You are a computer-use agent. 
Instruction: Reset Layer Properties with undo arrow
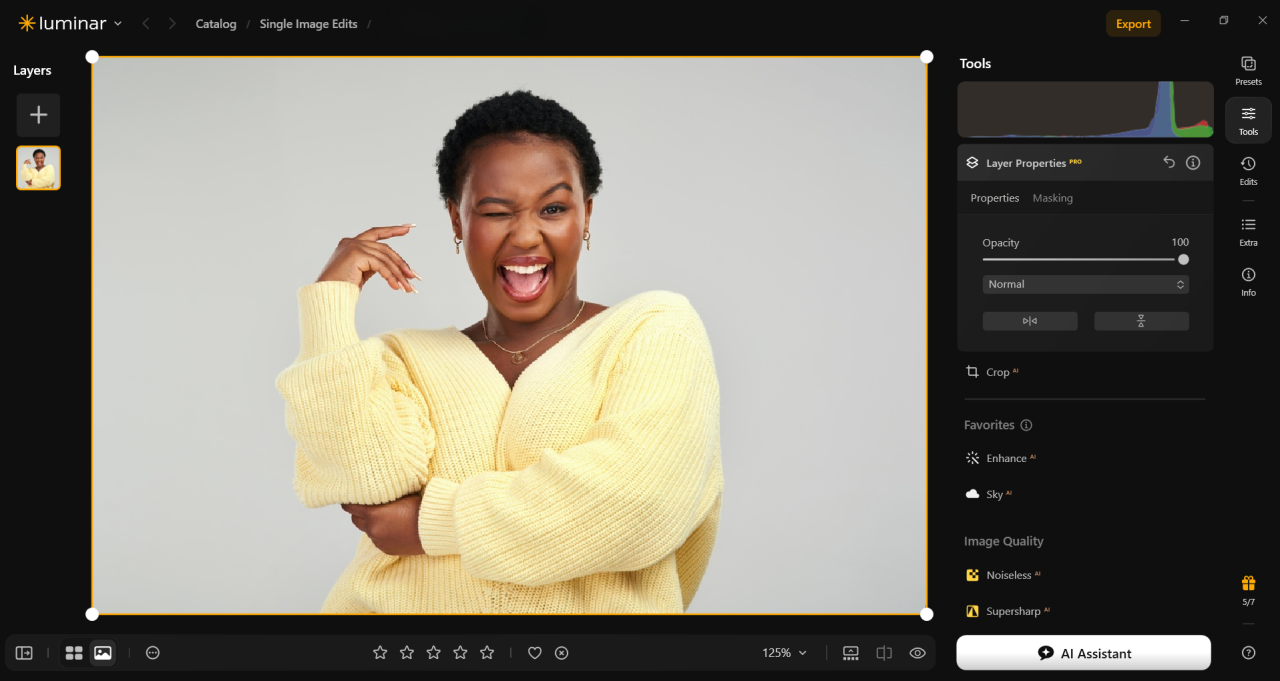tap(1169, 162)
